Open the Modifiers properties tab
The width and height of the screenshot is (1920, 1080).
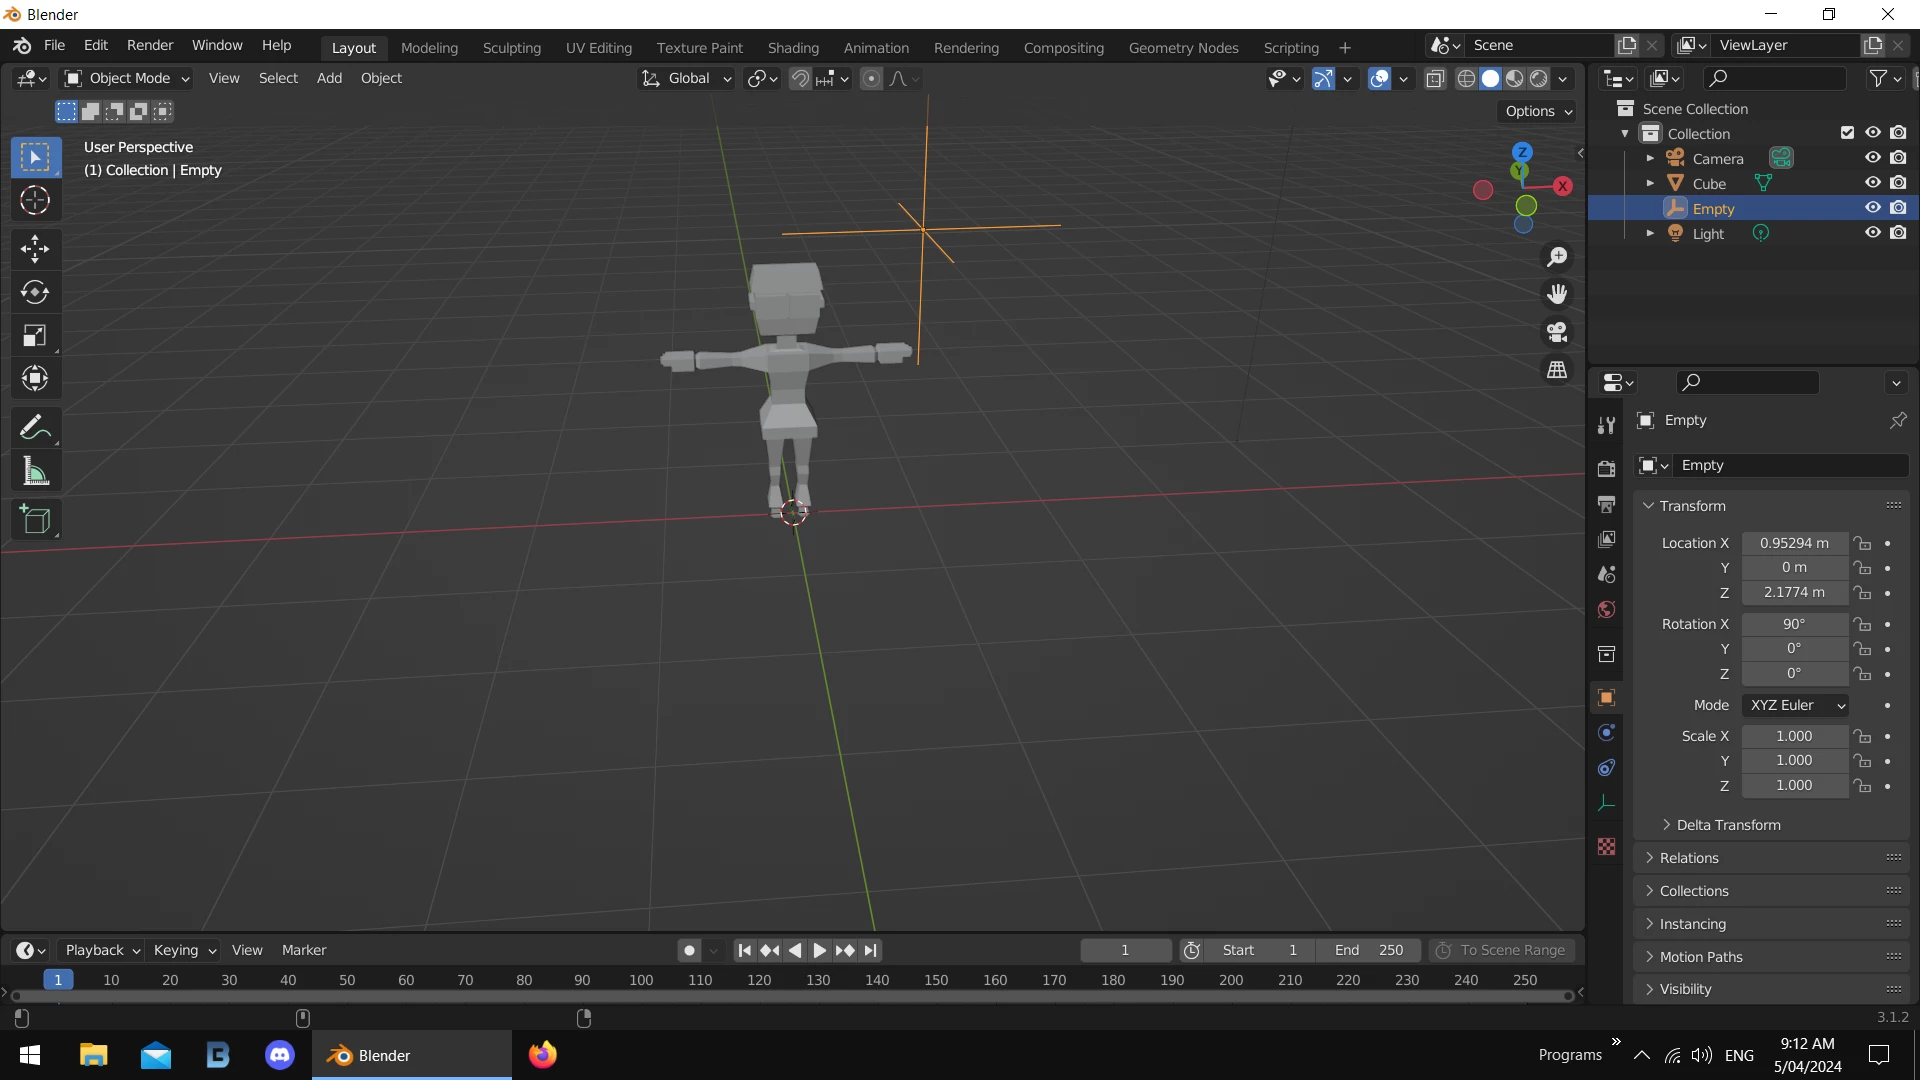[x=1606, y=732]
